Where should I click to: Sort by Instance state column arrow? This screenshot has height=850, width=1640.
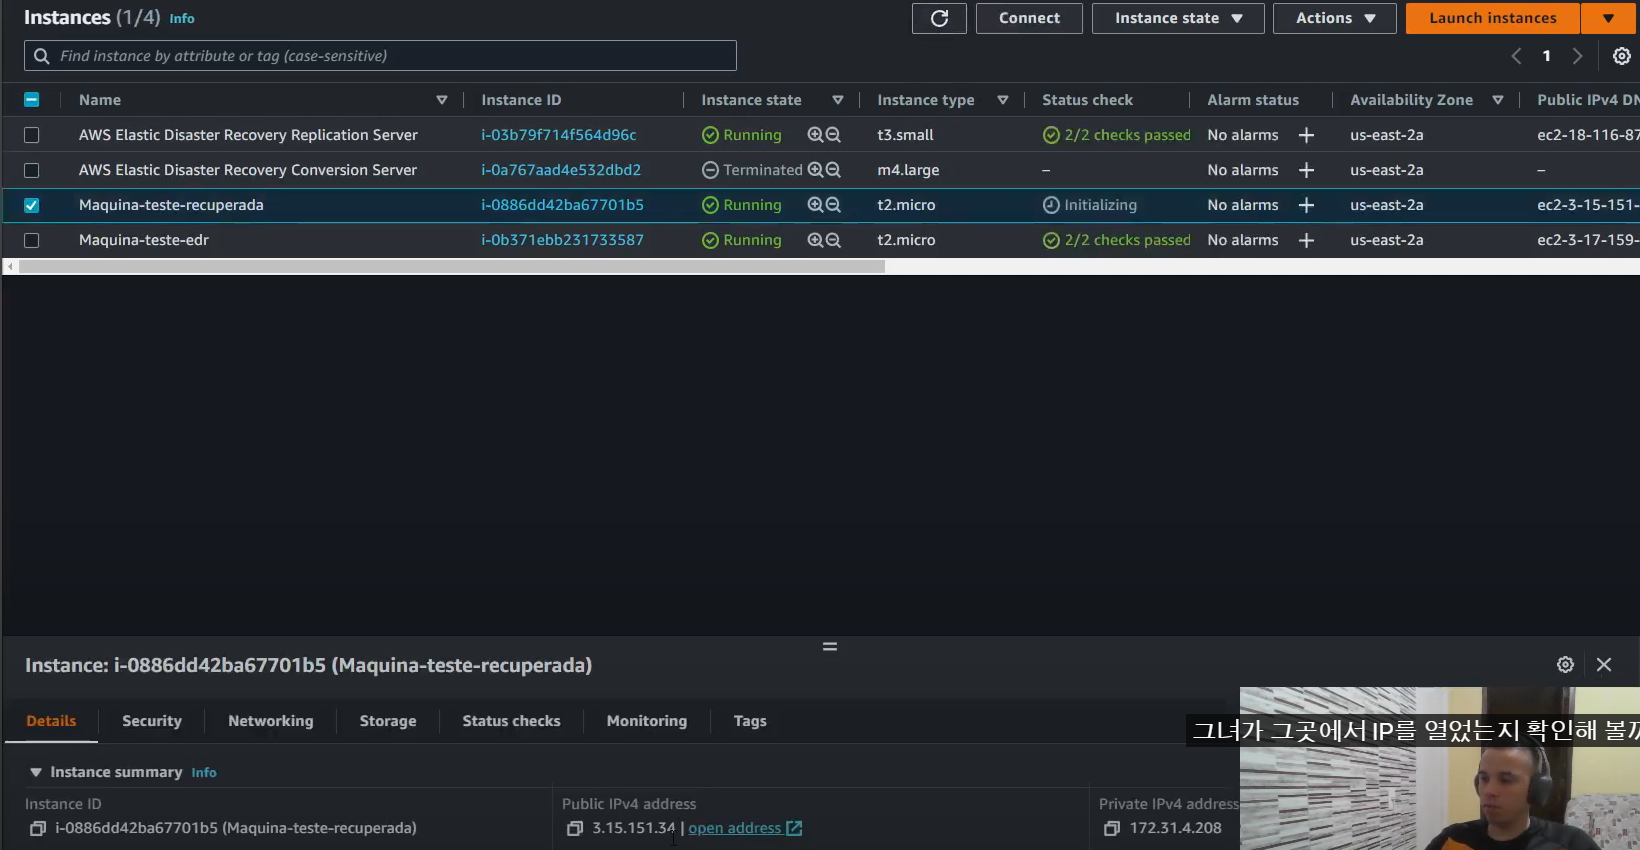838,100
